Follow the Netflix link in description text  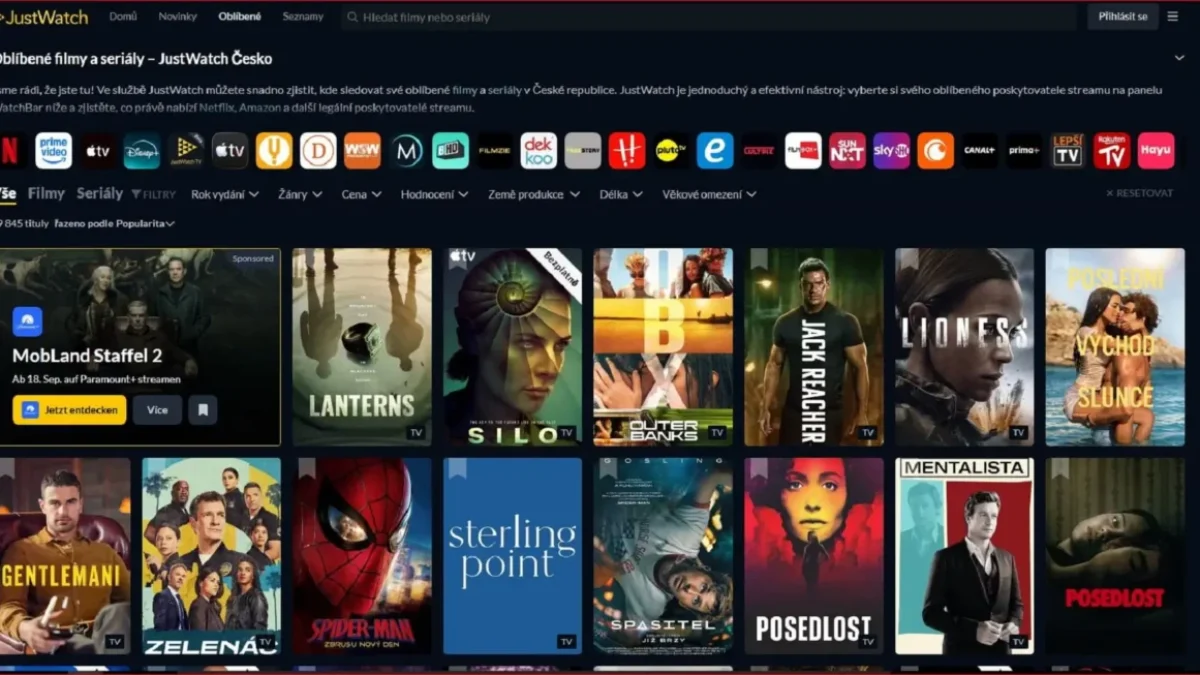click(216, 108)
